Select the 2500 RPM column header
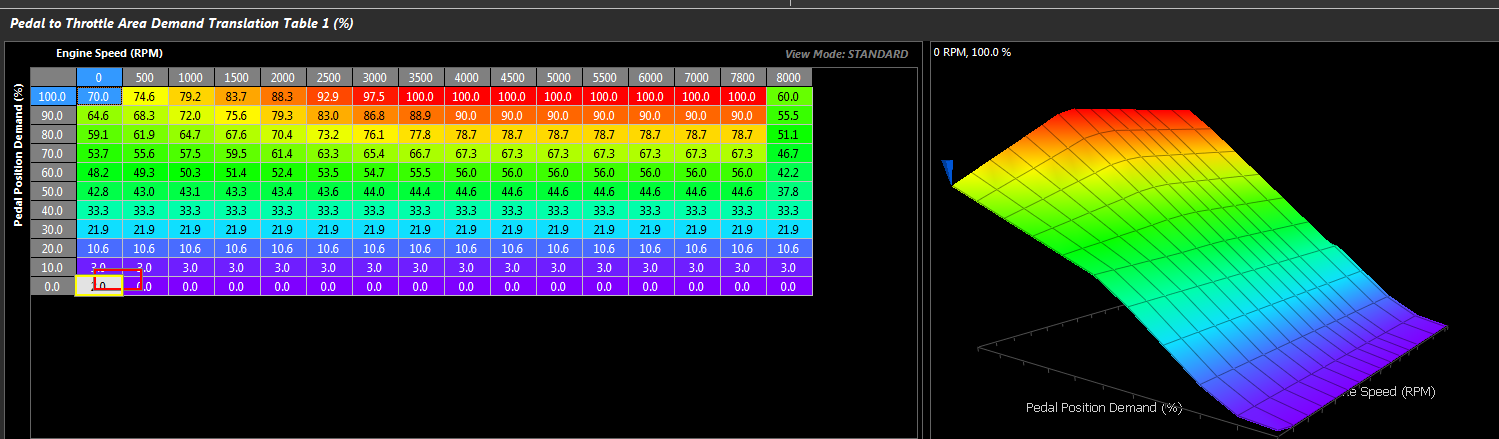The image size is (1499, 439). [x=329, y=77]
